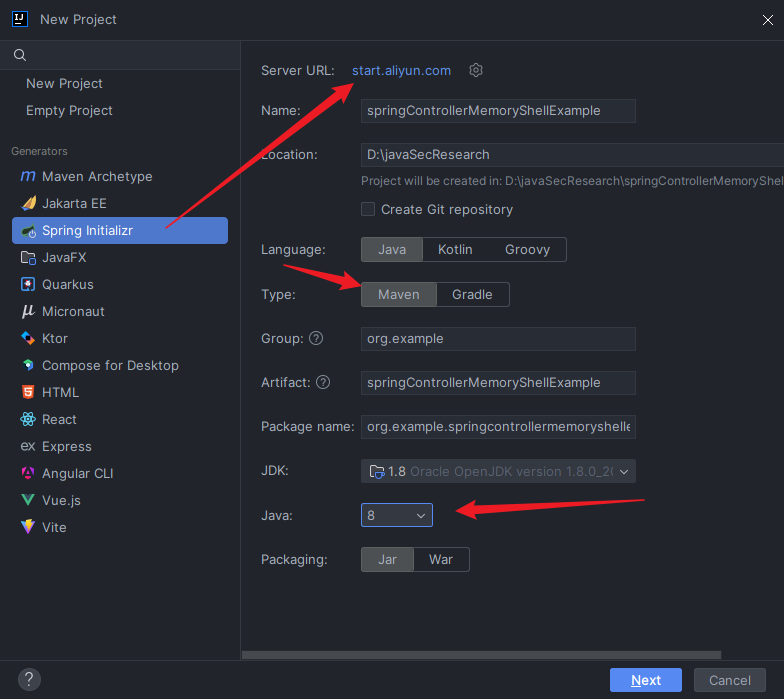Click the Cancel button

click(730, 680)
